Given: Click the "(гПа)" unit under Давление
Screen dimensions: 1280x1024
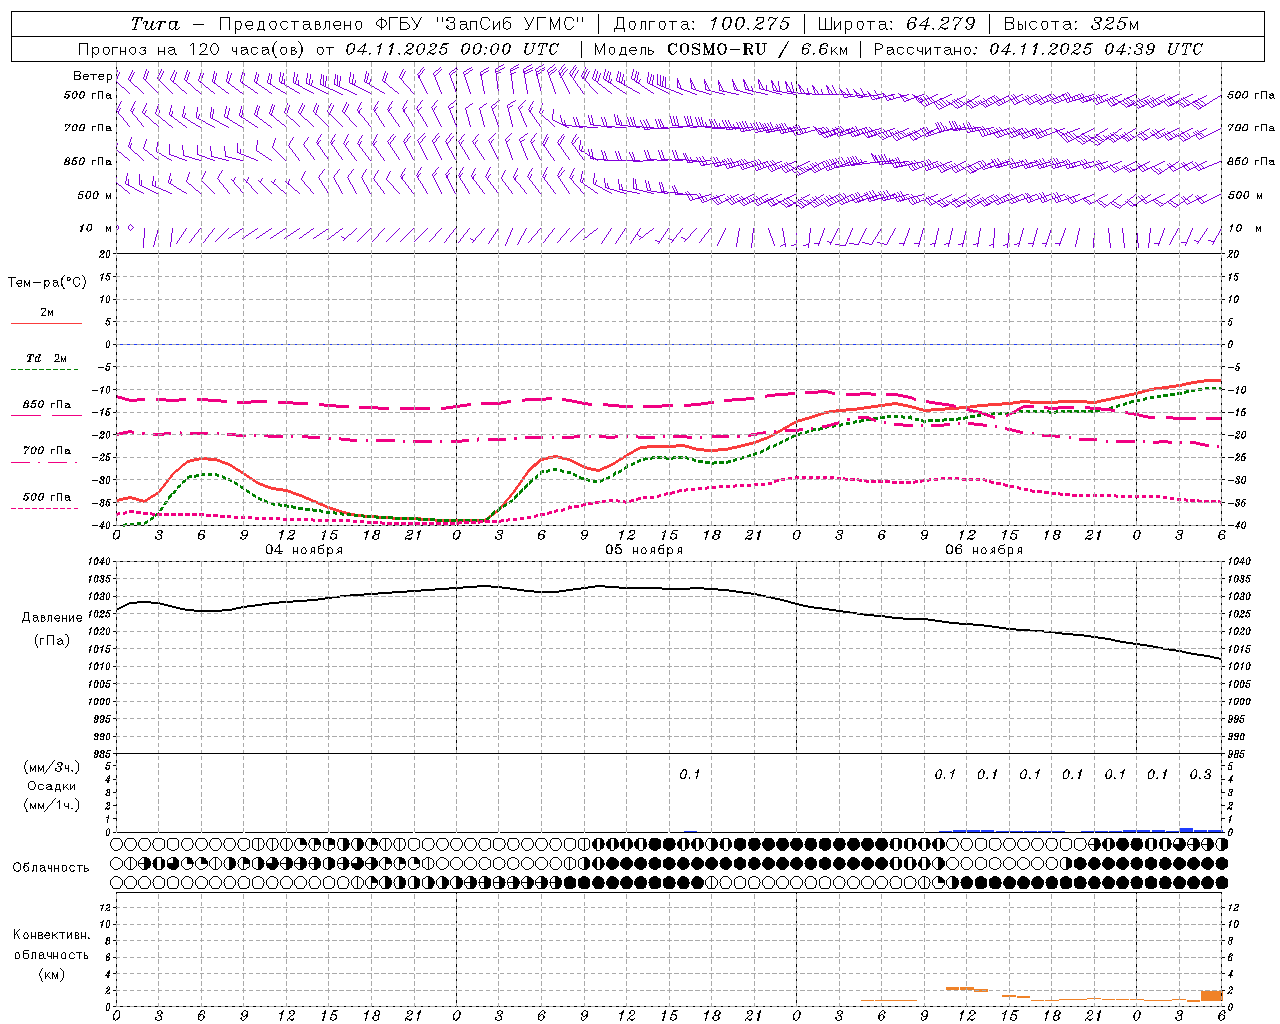Looking at the screenshot, I should [x=52, y=640].
